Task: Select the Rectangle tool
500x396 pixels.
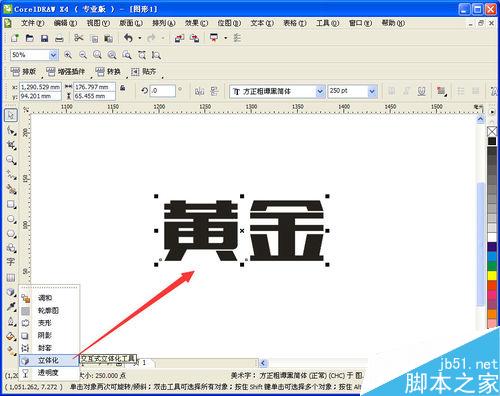Action: point(11,205)
